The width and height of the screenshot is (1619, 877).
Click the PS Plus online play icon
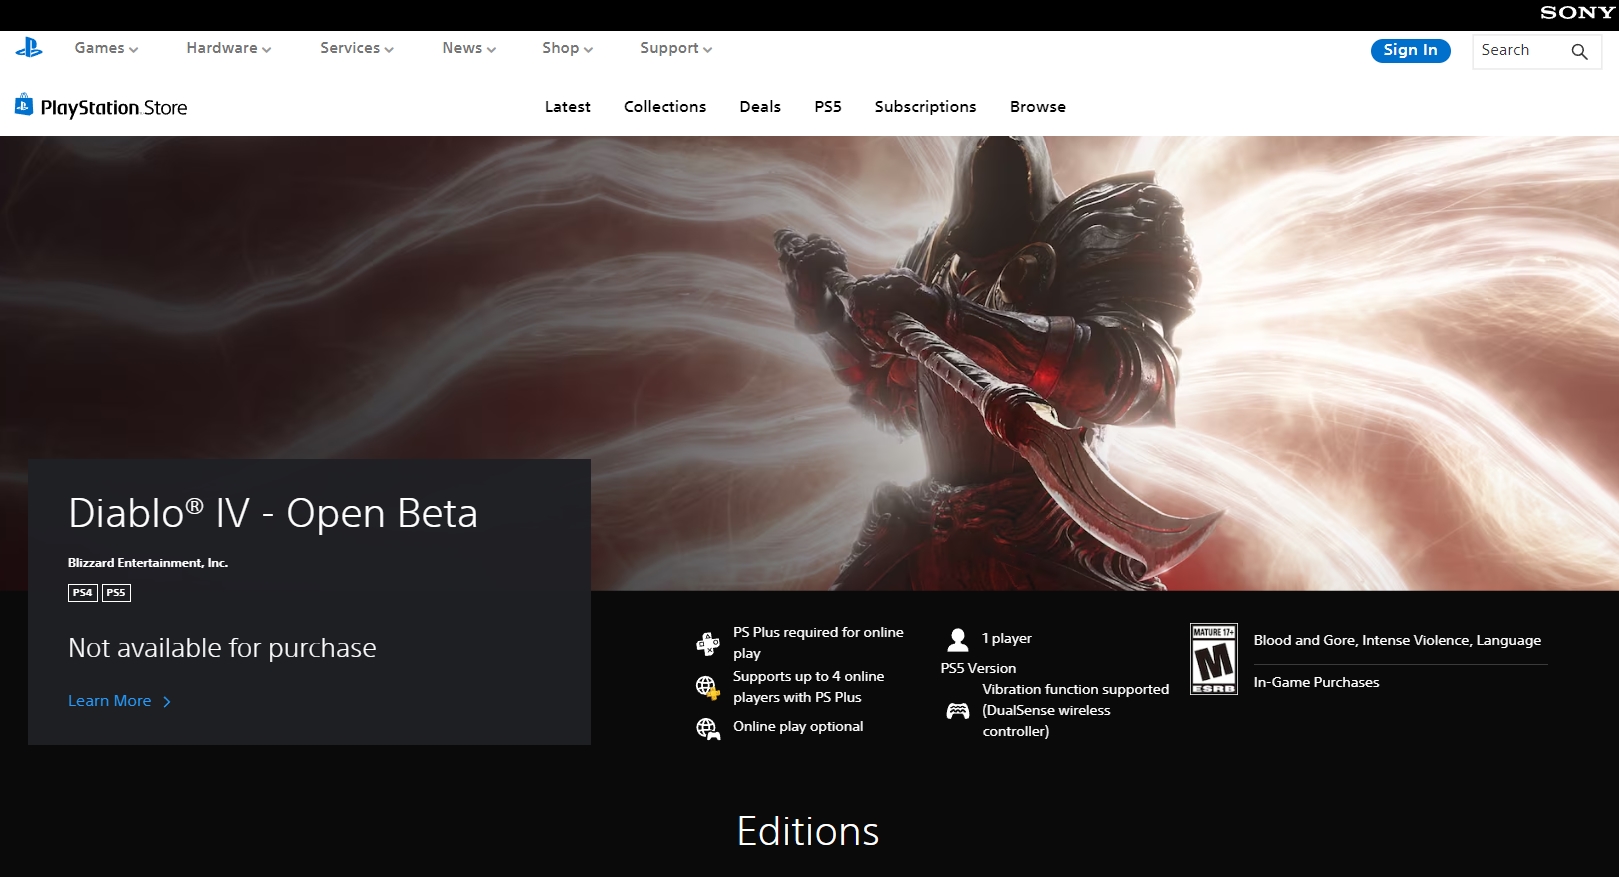point(708,643)
